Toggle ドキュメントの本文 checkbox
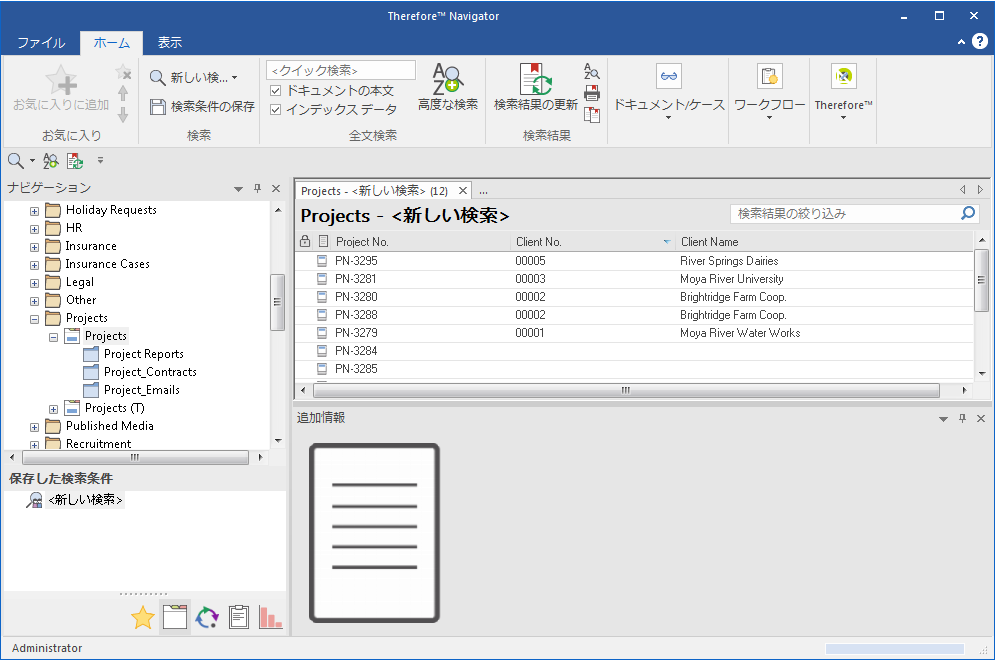997x660 pixels. point(275,91)
